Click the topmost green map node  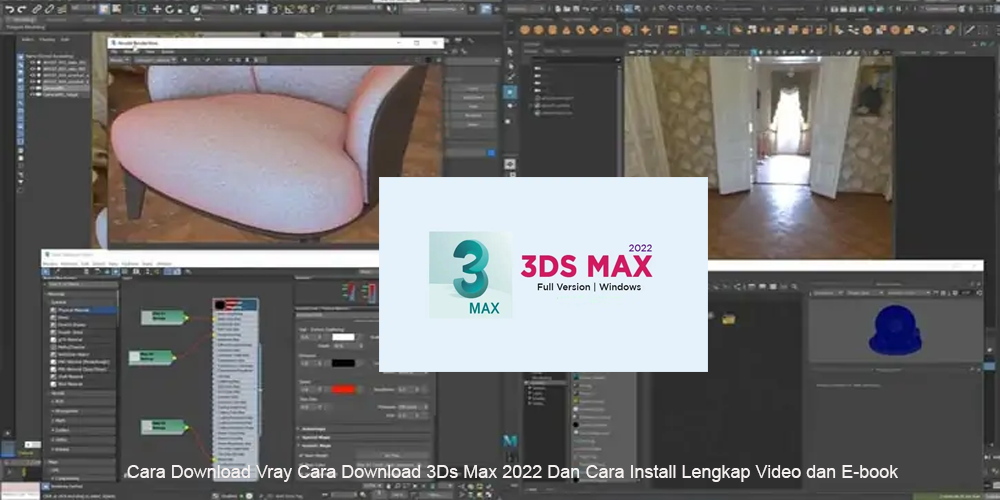[x=163, y=317]
